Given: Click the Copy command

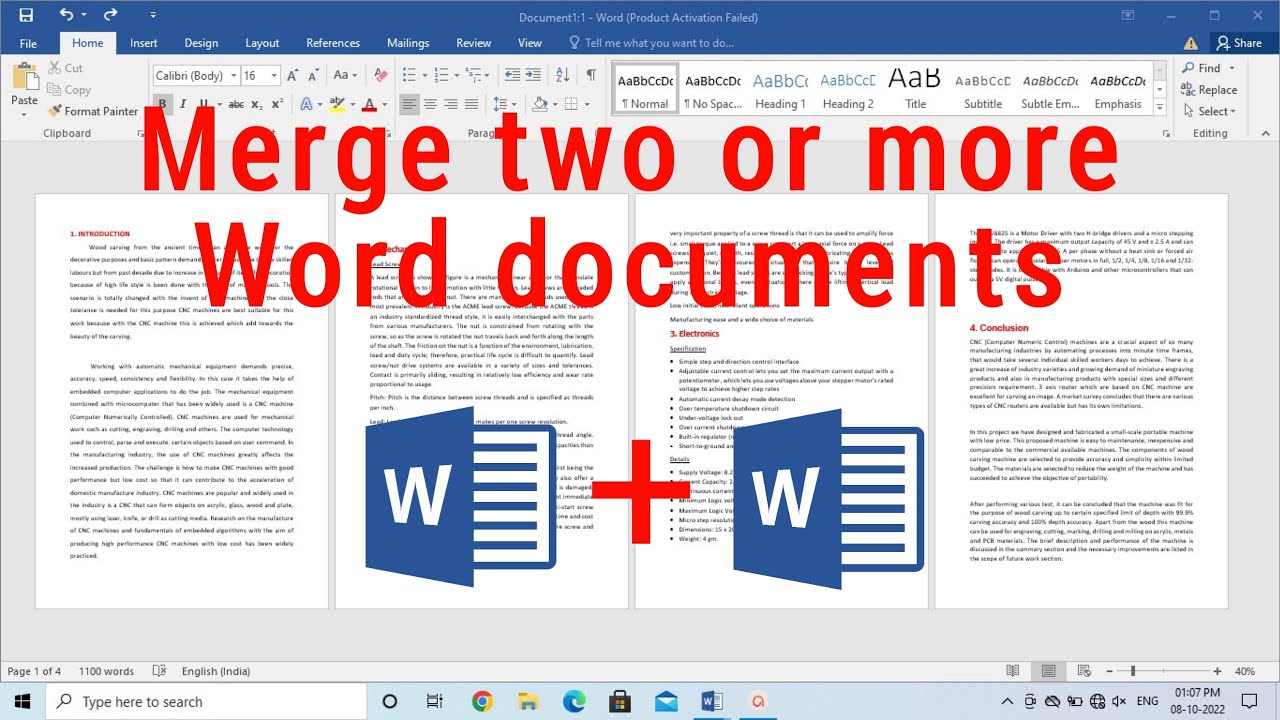Looking at the screenshot, I should pos(68,90).
